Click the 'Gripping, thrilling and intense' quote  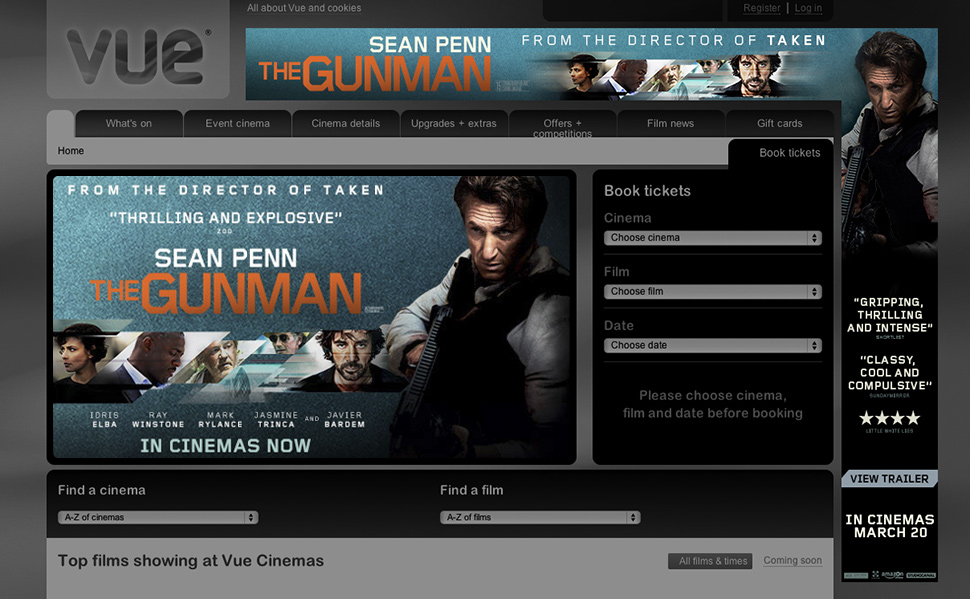(890, 315)
